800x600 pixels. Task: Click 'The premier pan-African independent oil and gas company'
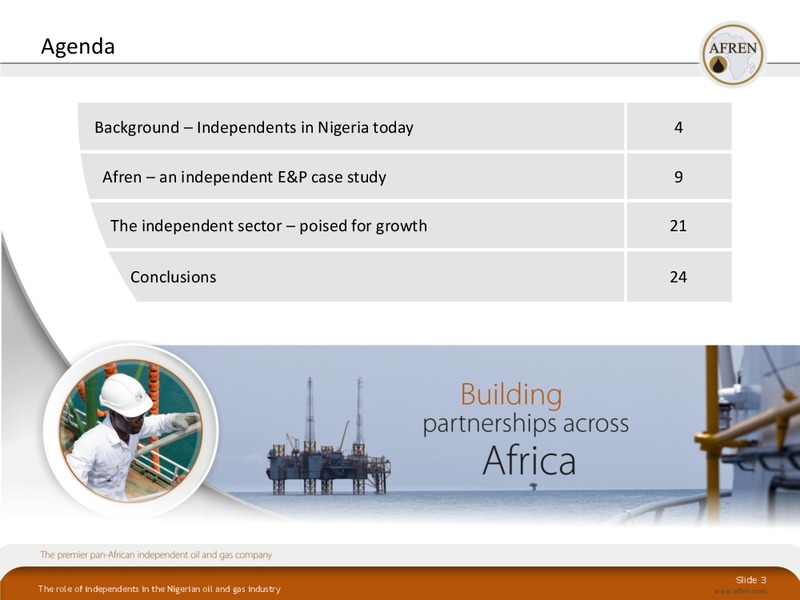[156, 555]
